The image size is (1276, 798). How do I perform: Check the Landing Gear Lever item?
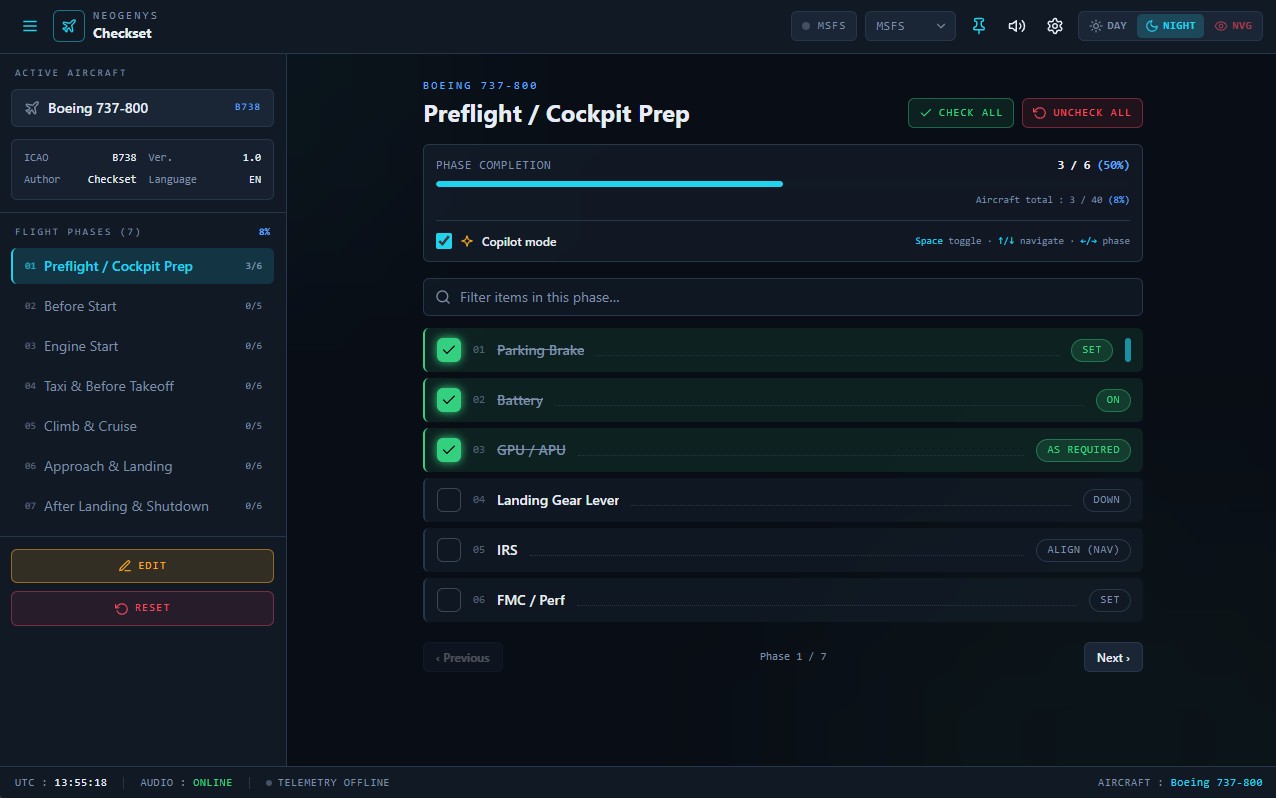449,500
